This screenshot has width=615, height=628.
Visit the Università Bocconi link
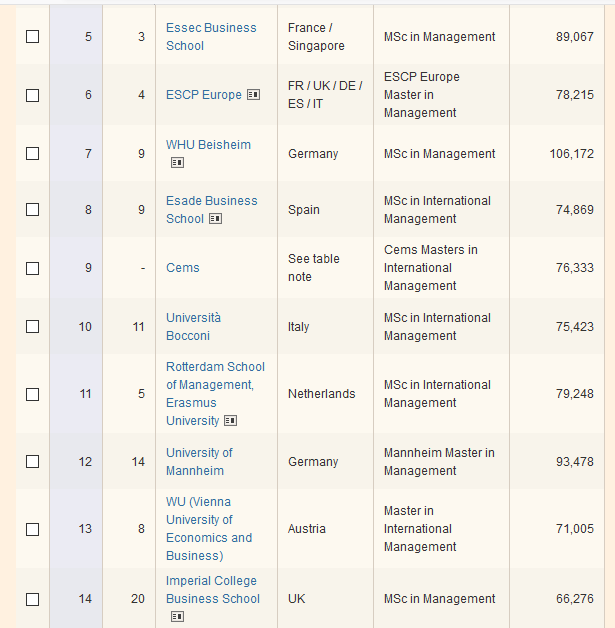tap(193, 326)
